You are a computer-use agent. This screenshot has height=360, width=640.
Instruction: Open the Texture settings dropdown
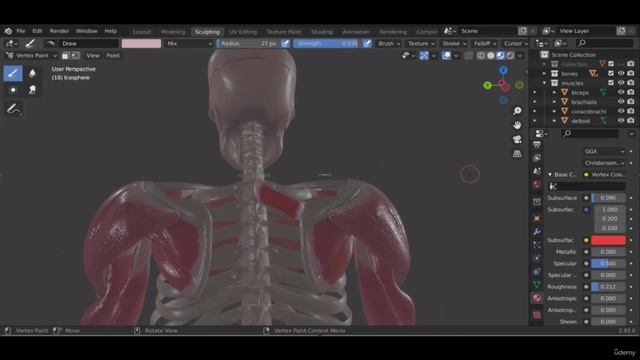[x=421, y=43]
